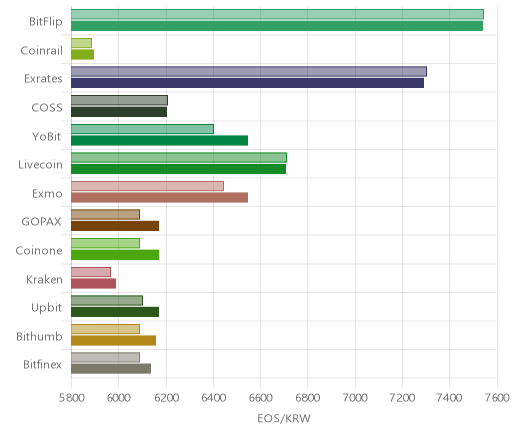Screen dimensions: 512x436
Task: Click the Livecoin dark green bar
Action: (178, 169)
